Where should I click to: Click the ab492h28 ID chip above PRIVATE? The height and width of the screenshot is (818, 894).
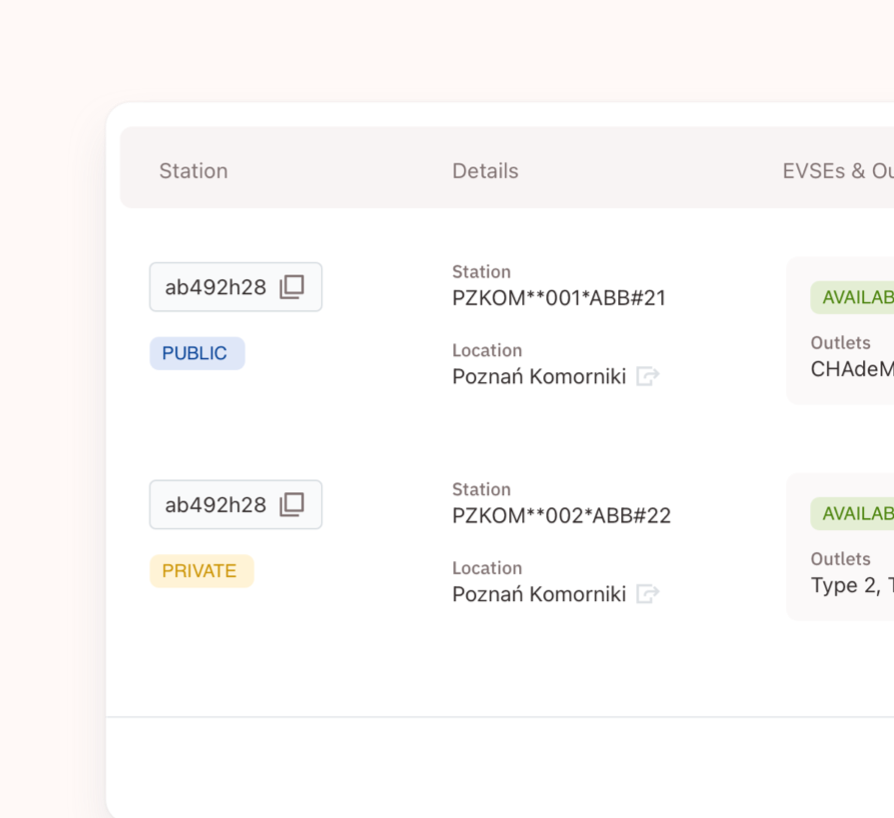(x=215, y=505)
